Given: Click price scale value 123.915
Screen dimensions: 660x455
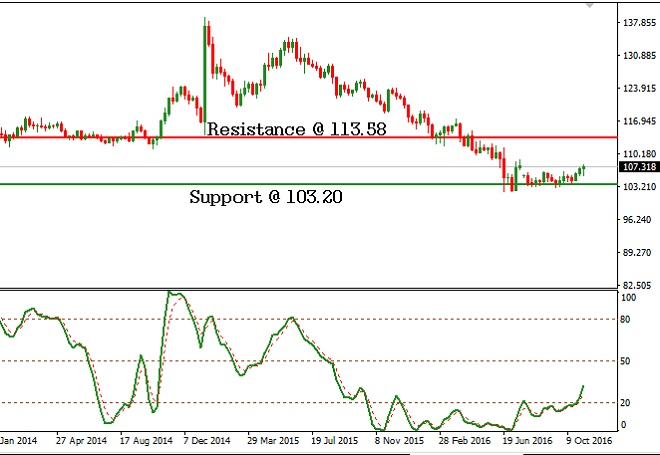Looking at the screenshot, I should pyautogui.click(x=639, y=88).
